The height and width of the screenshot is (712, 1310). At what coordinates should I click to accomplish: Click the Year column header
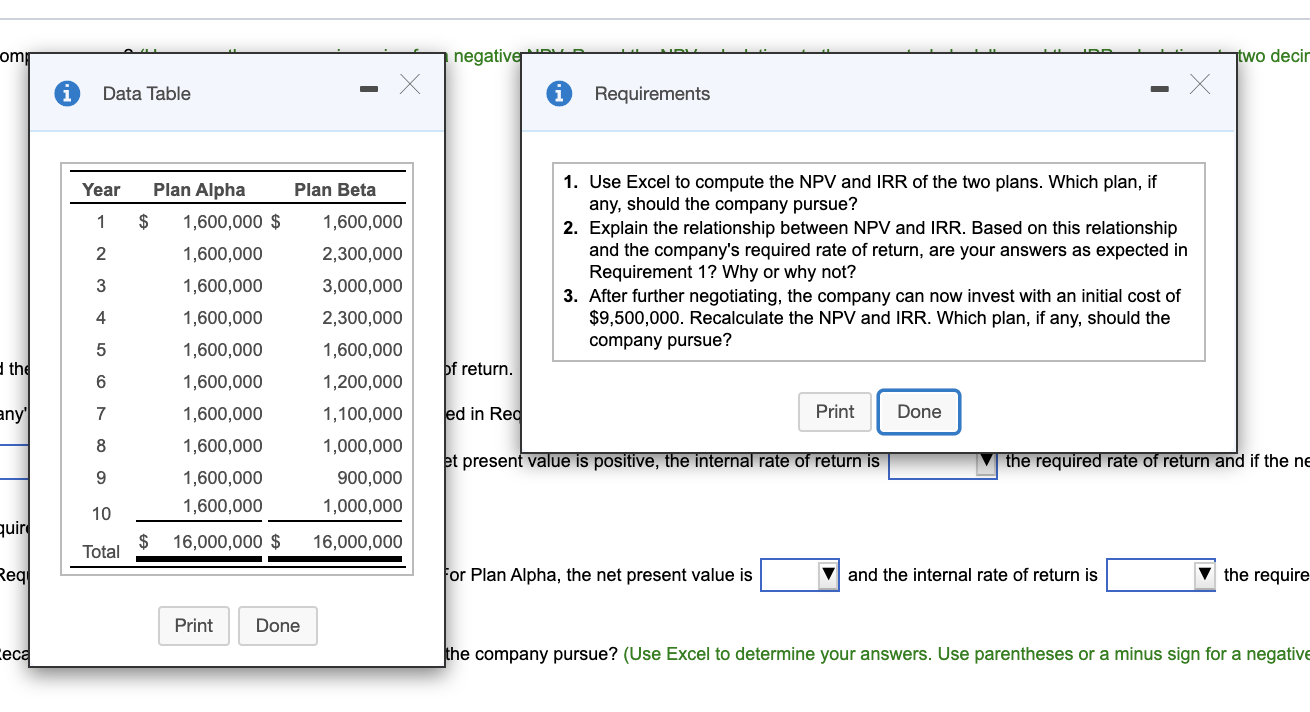coord(100,189)
